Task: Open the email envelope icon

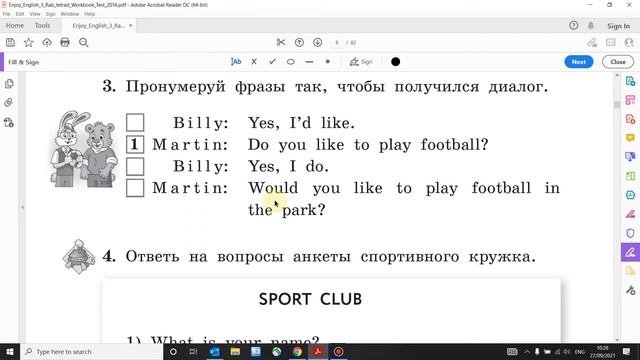Action: [611, 42]
